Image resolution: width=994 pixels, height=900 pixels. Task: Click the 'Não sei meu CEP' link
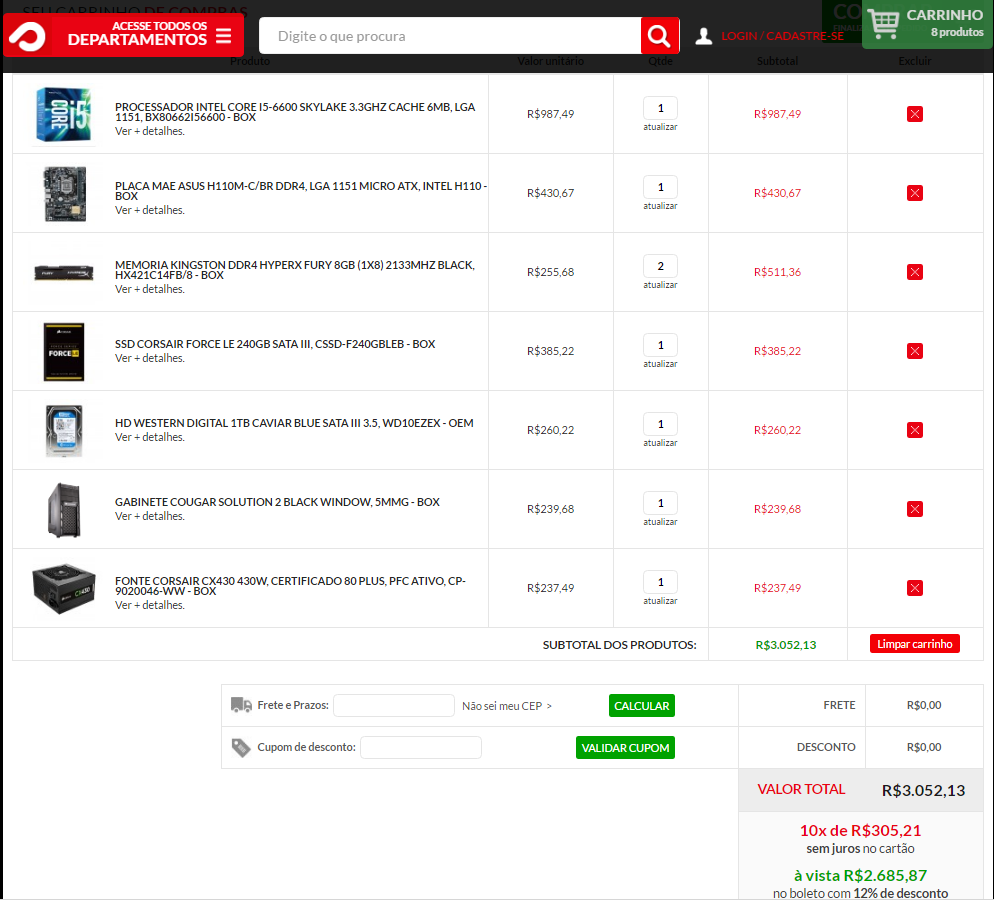point(507,706)
